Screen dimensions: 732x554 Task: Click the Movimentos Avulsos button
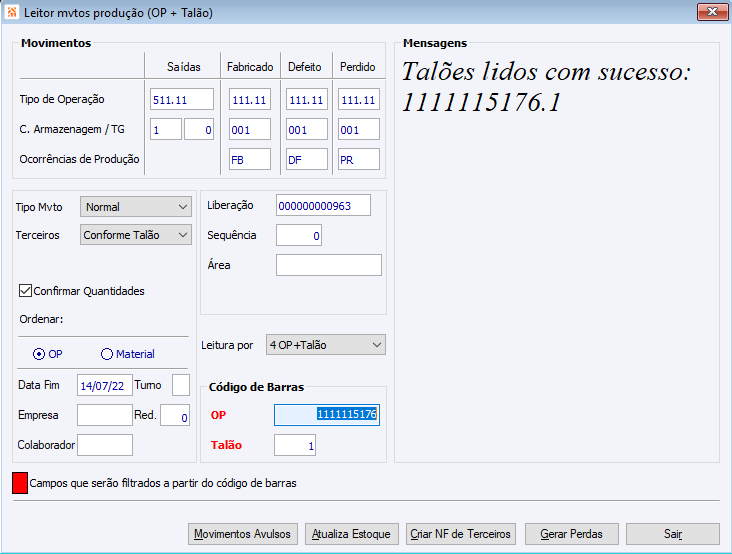pos(243,534)
